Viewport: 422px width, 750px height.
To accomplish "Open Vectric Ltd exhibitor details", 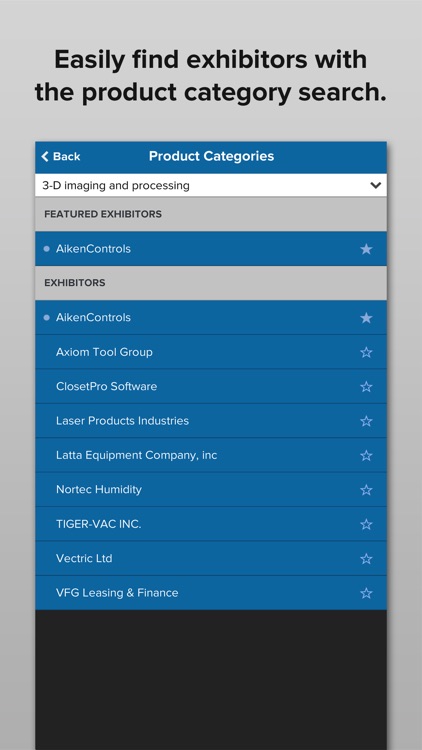I will (211, 559).
